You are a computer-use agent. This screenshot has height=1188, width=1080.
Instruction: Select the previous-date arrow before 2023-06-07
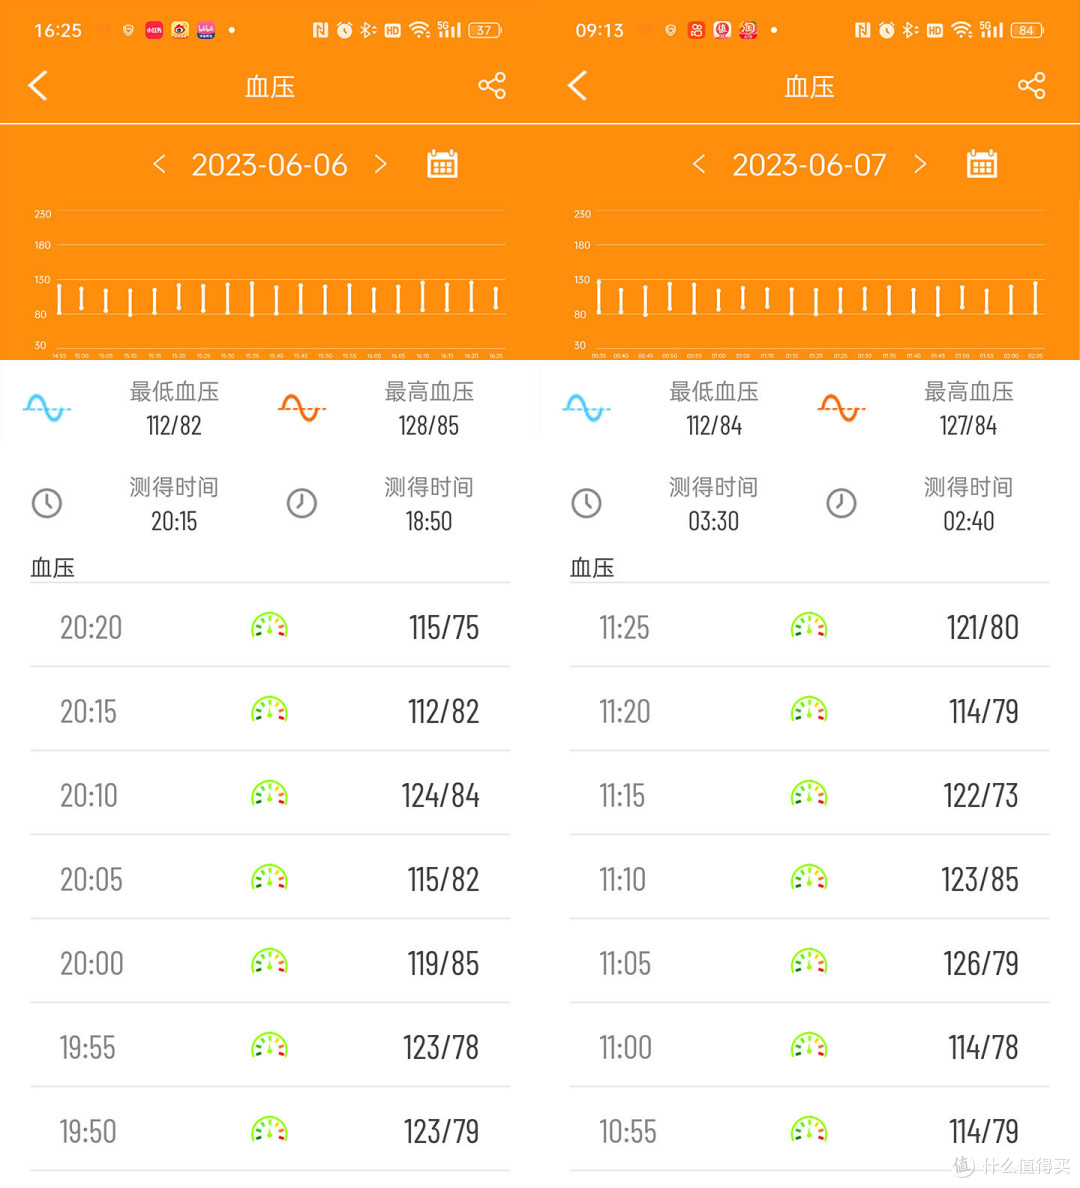click(699, 163)
